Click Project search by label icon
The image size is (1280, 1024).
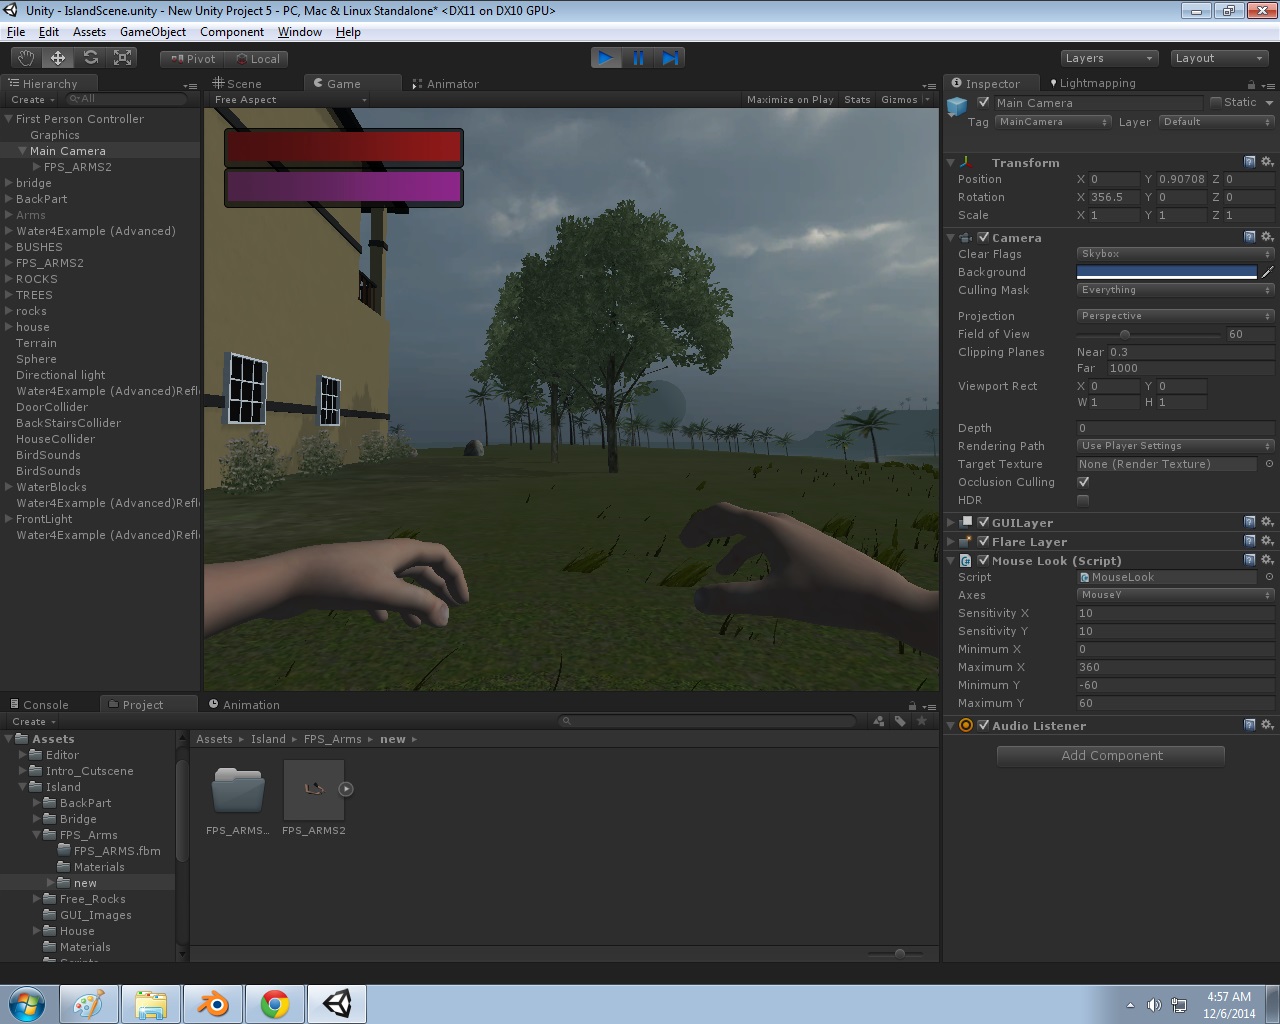900,721
